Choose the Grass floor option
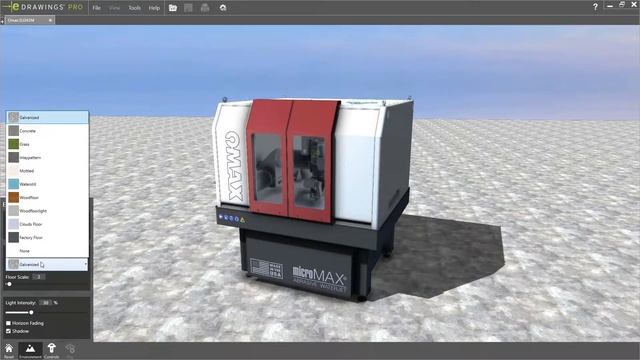 pyautogui.click(x=47, y=144)
